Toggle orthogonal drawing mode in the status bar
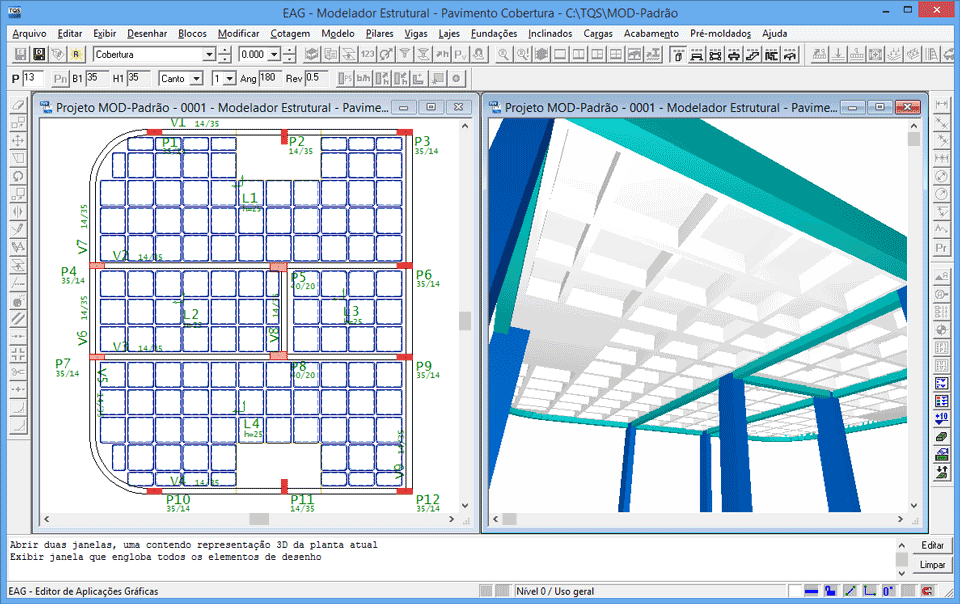This screenshot has height=604, width=960. (x=870, y=589)
